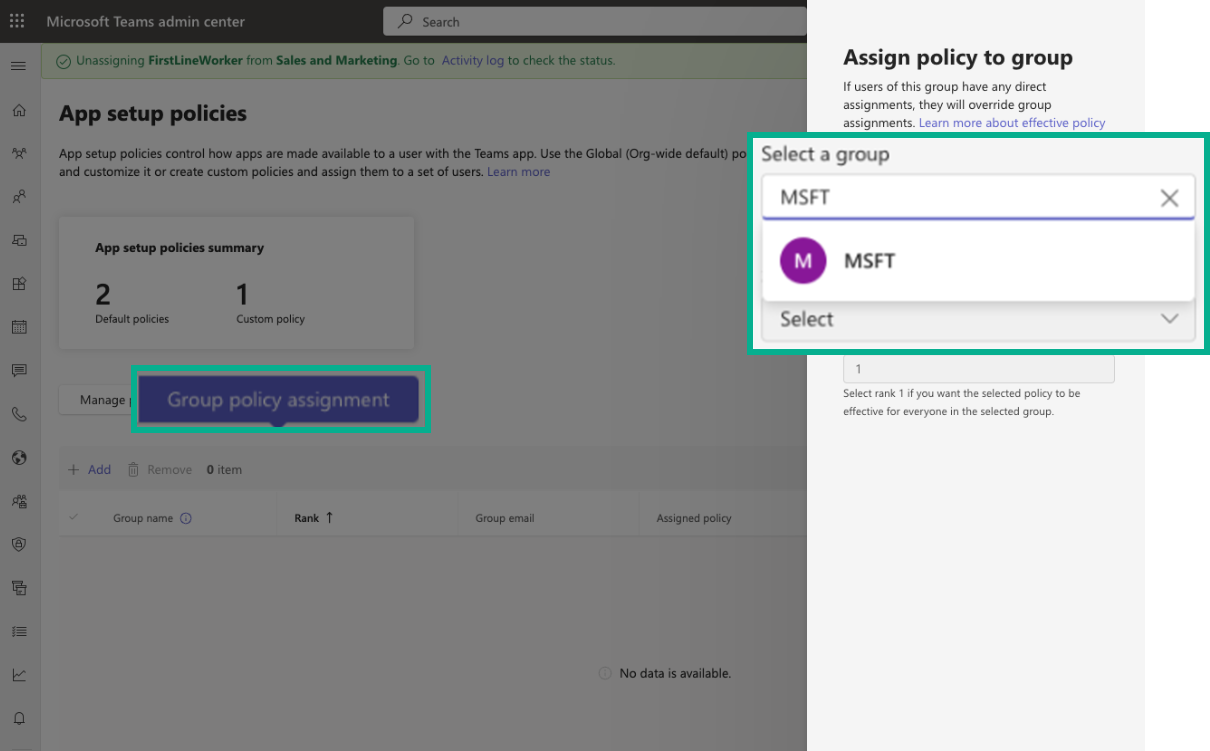Click the Group email column header
Image resolution: width=1210 pixels, height=751 pixels.
(x=505, y=518)
